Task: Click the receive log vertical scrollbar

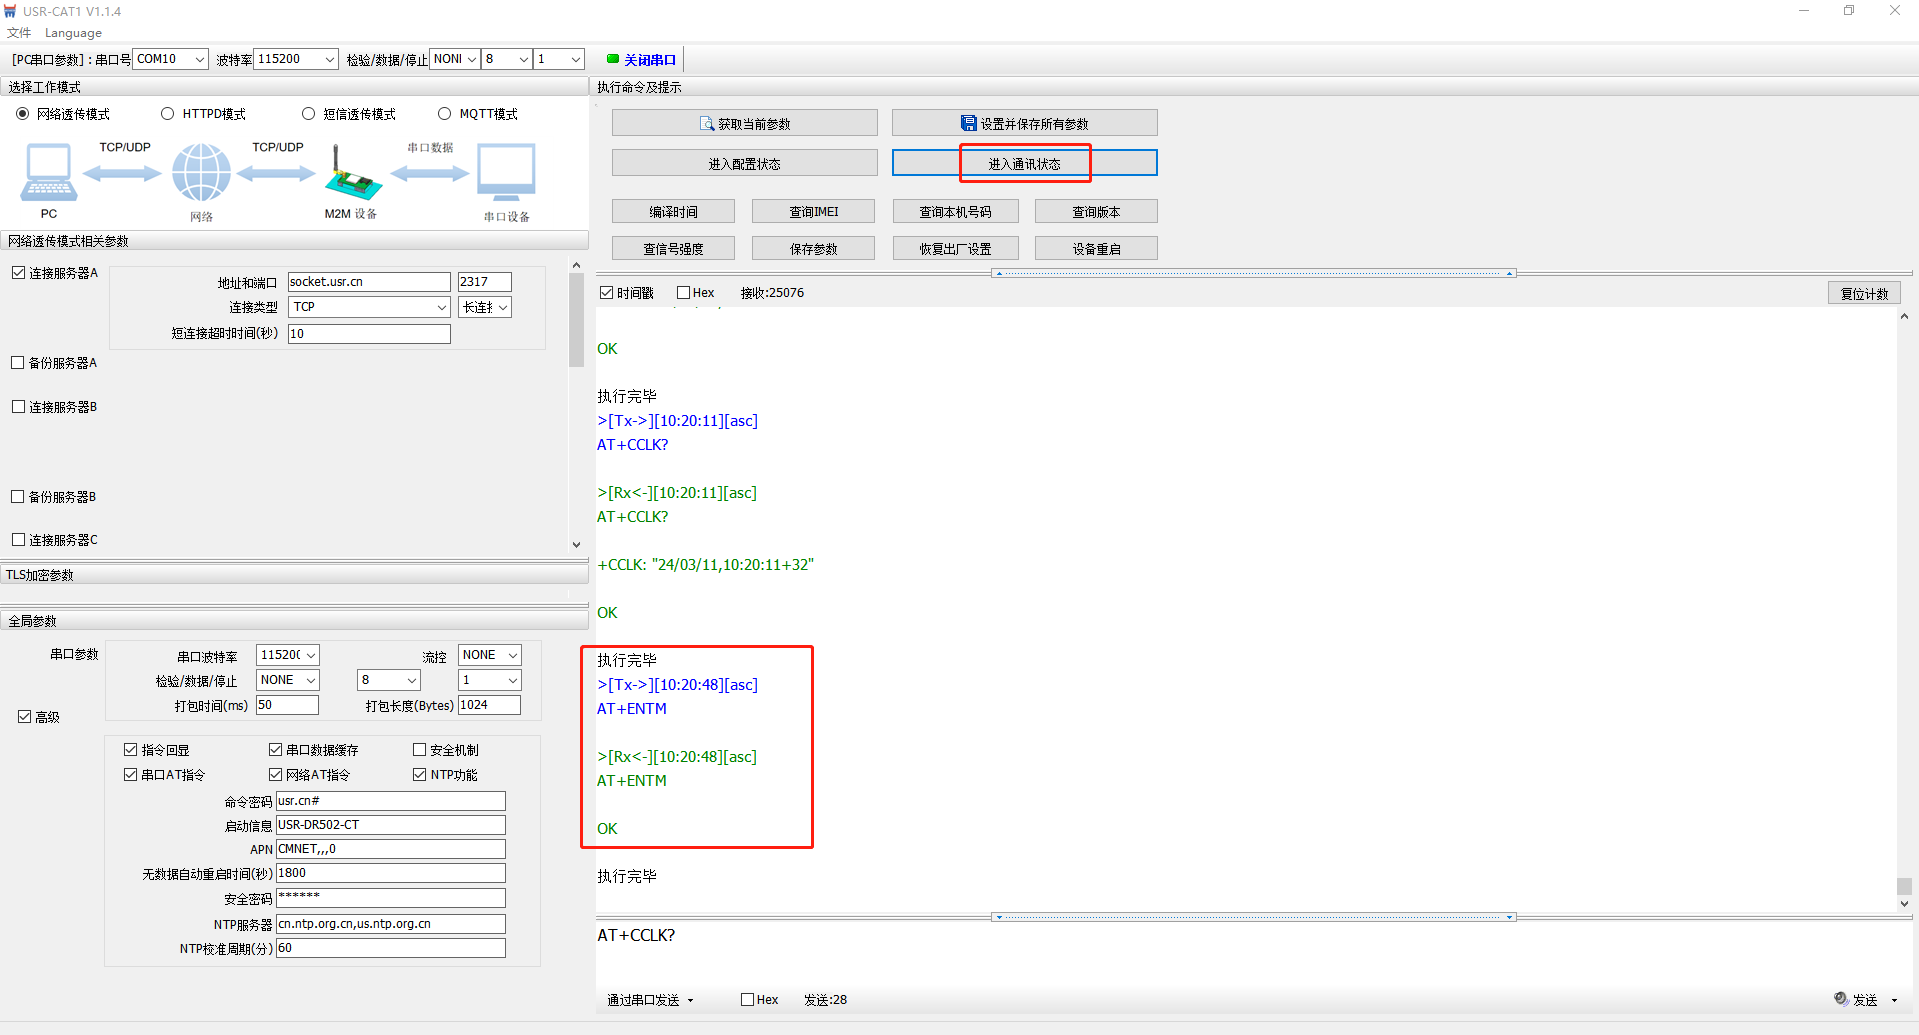Action: coord(1904,600)
